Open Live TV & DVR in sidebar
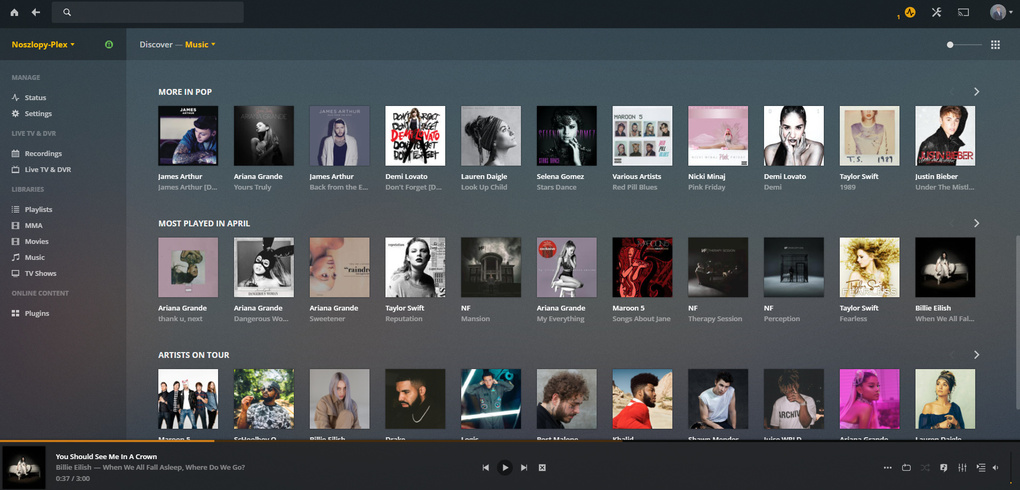This screenshot has height=490, width=1020. [x=42, y=170]
